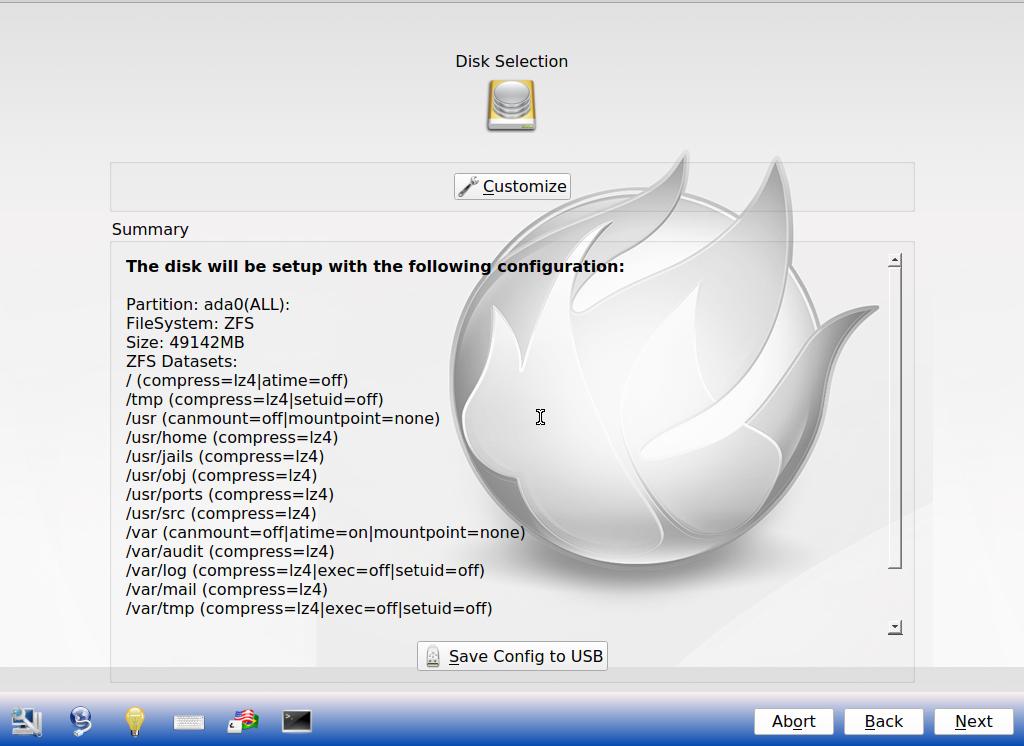Screen dimensions: 1024x746
Task: Click the summary scrollbar down arrow
Action: coord(895,628)
